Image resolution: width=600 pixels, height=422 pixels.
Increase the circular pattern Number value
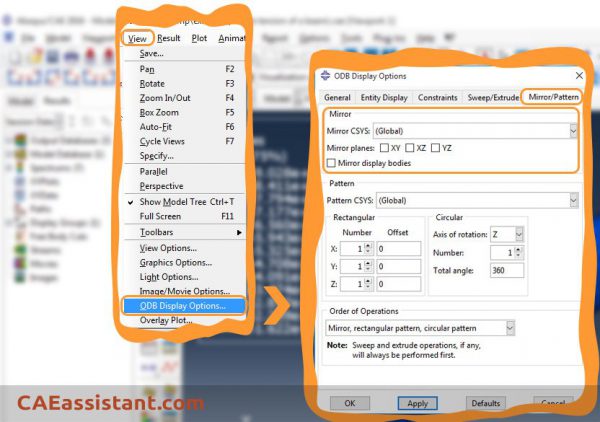[x=521, y=250]
